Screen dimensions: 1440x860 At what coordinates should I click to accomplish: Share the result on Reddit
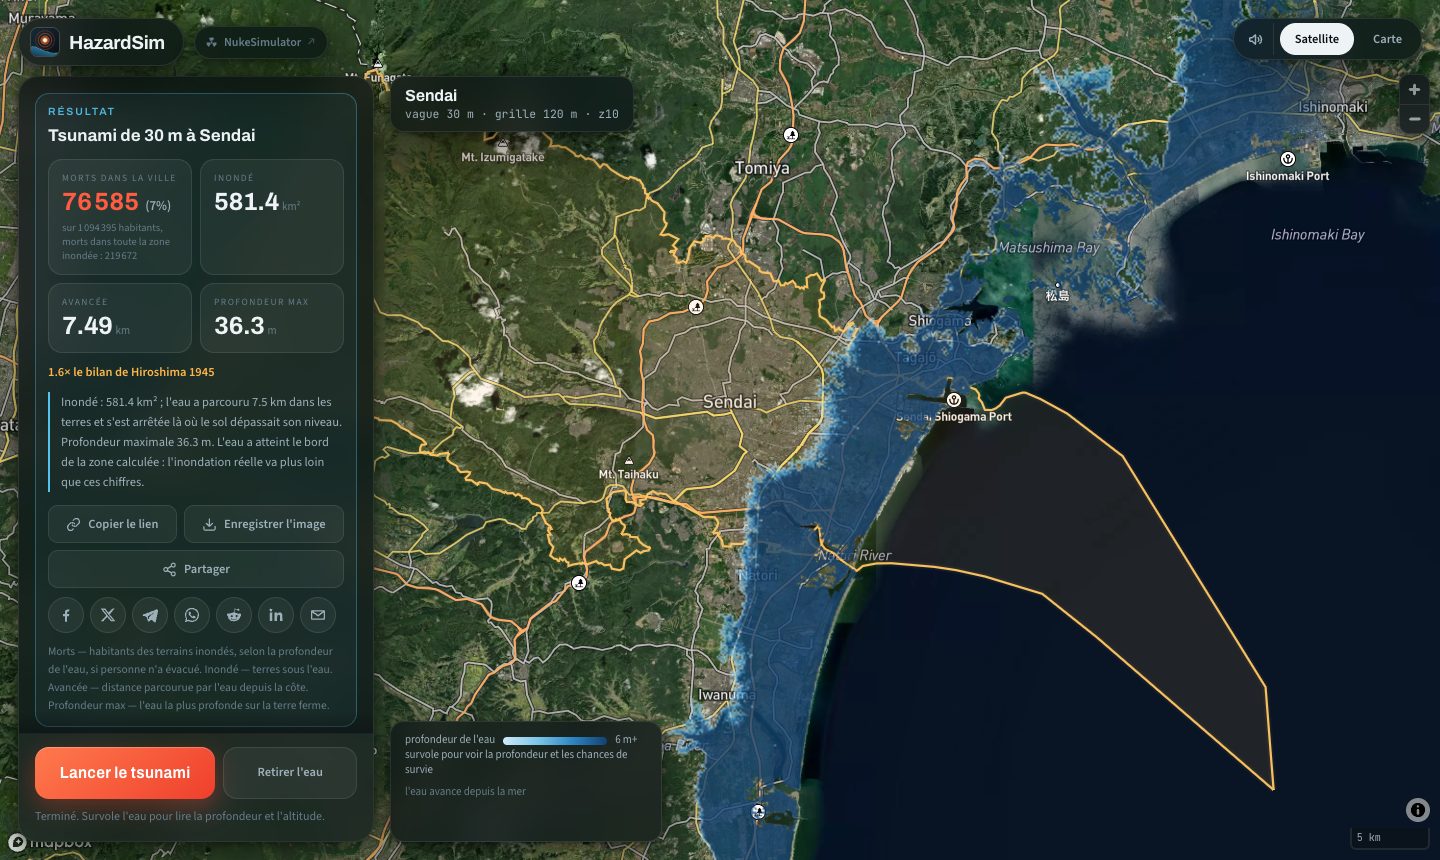coord(234,615)
